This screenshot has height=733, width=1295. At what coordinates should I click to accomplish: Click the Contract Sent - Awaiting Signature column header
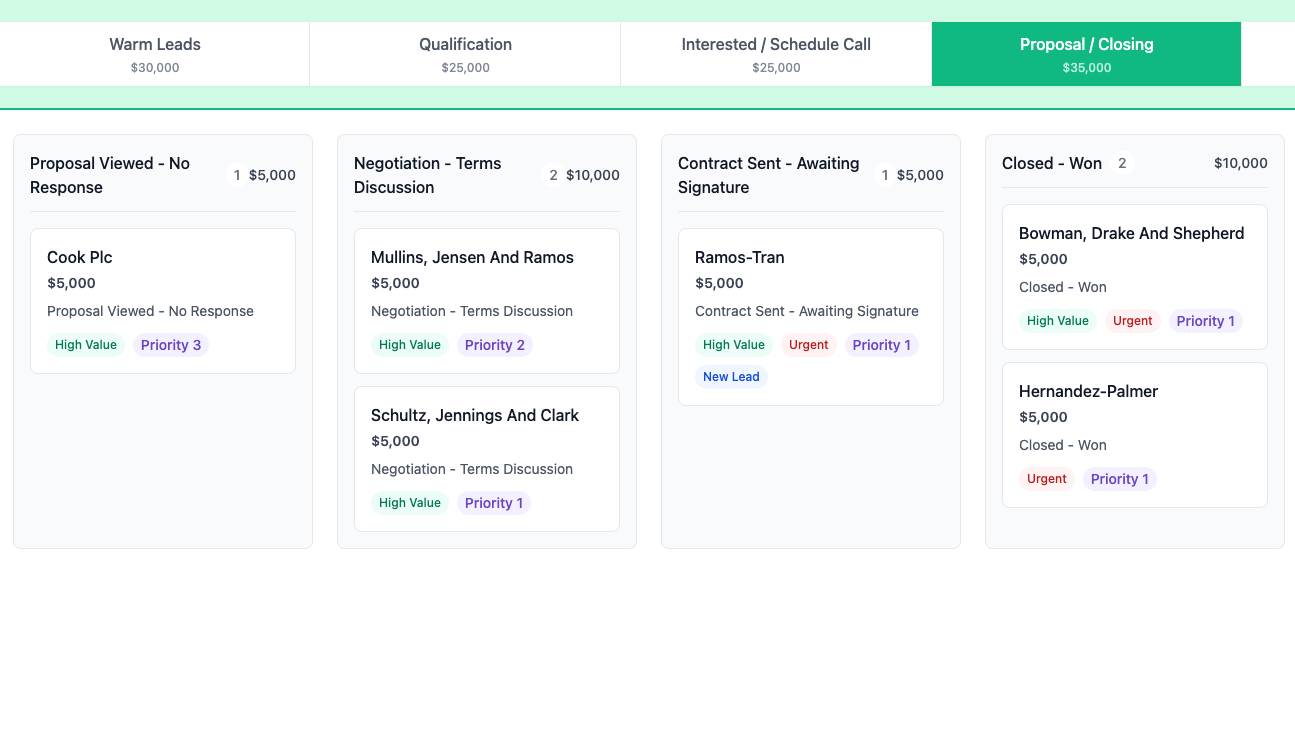point(768,175)
